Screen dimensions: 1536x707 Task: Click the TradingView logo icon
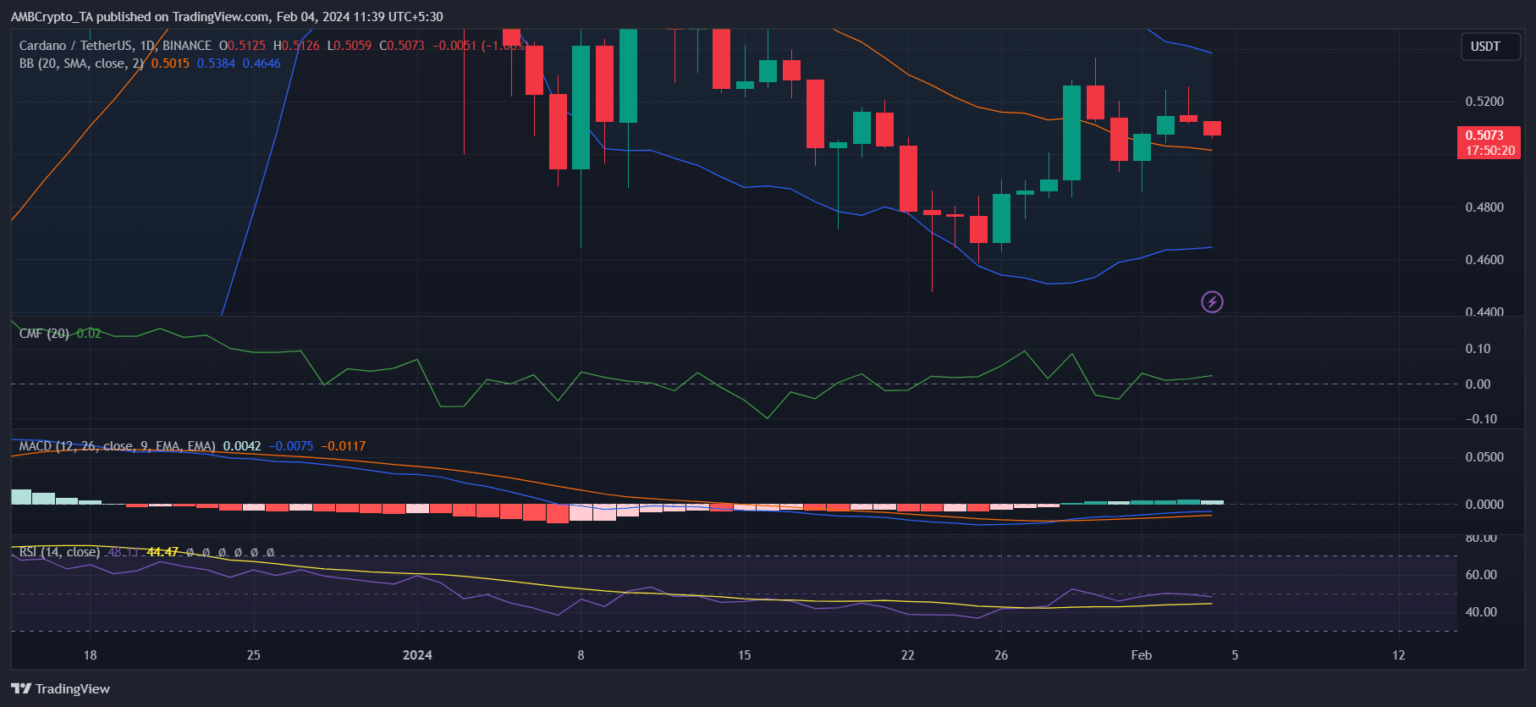[x=20, y=689]
